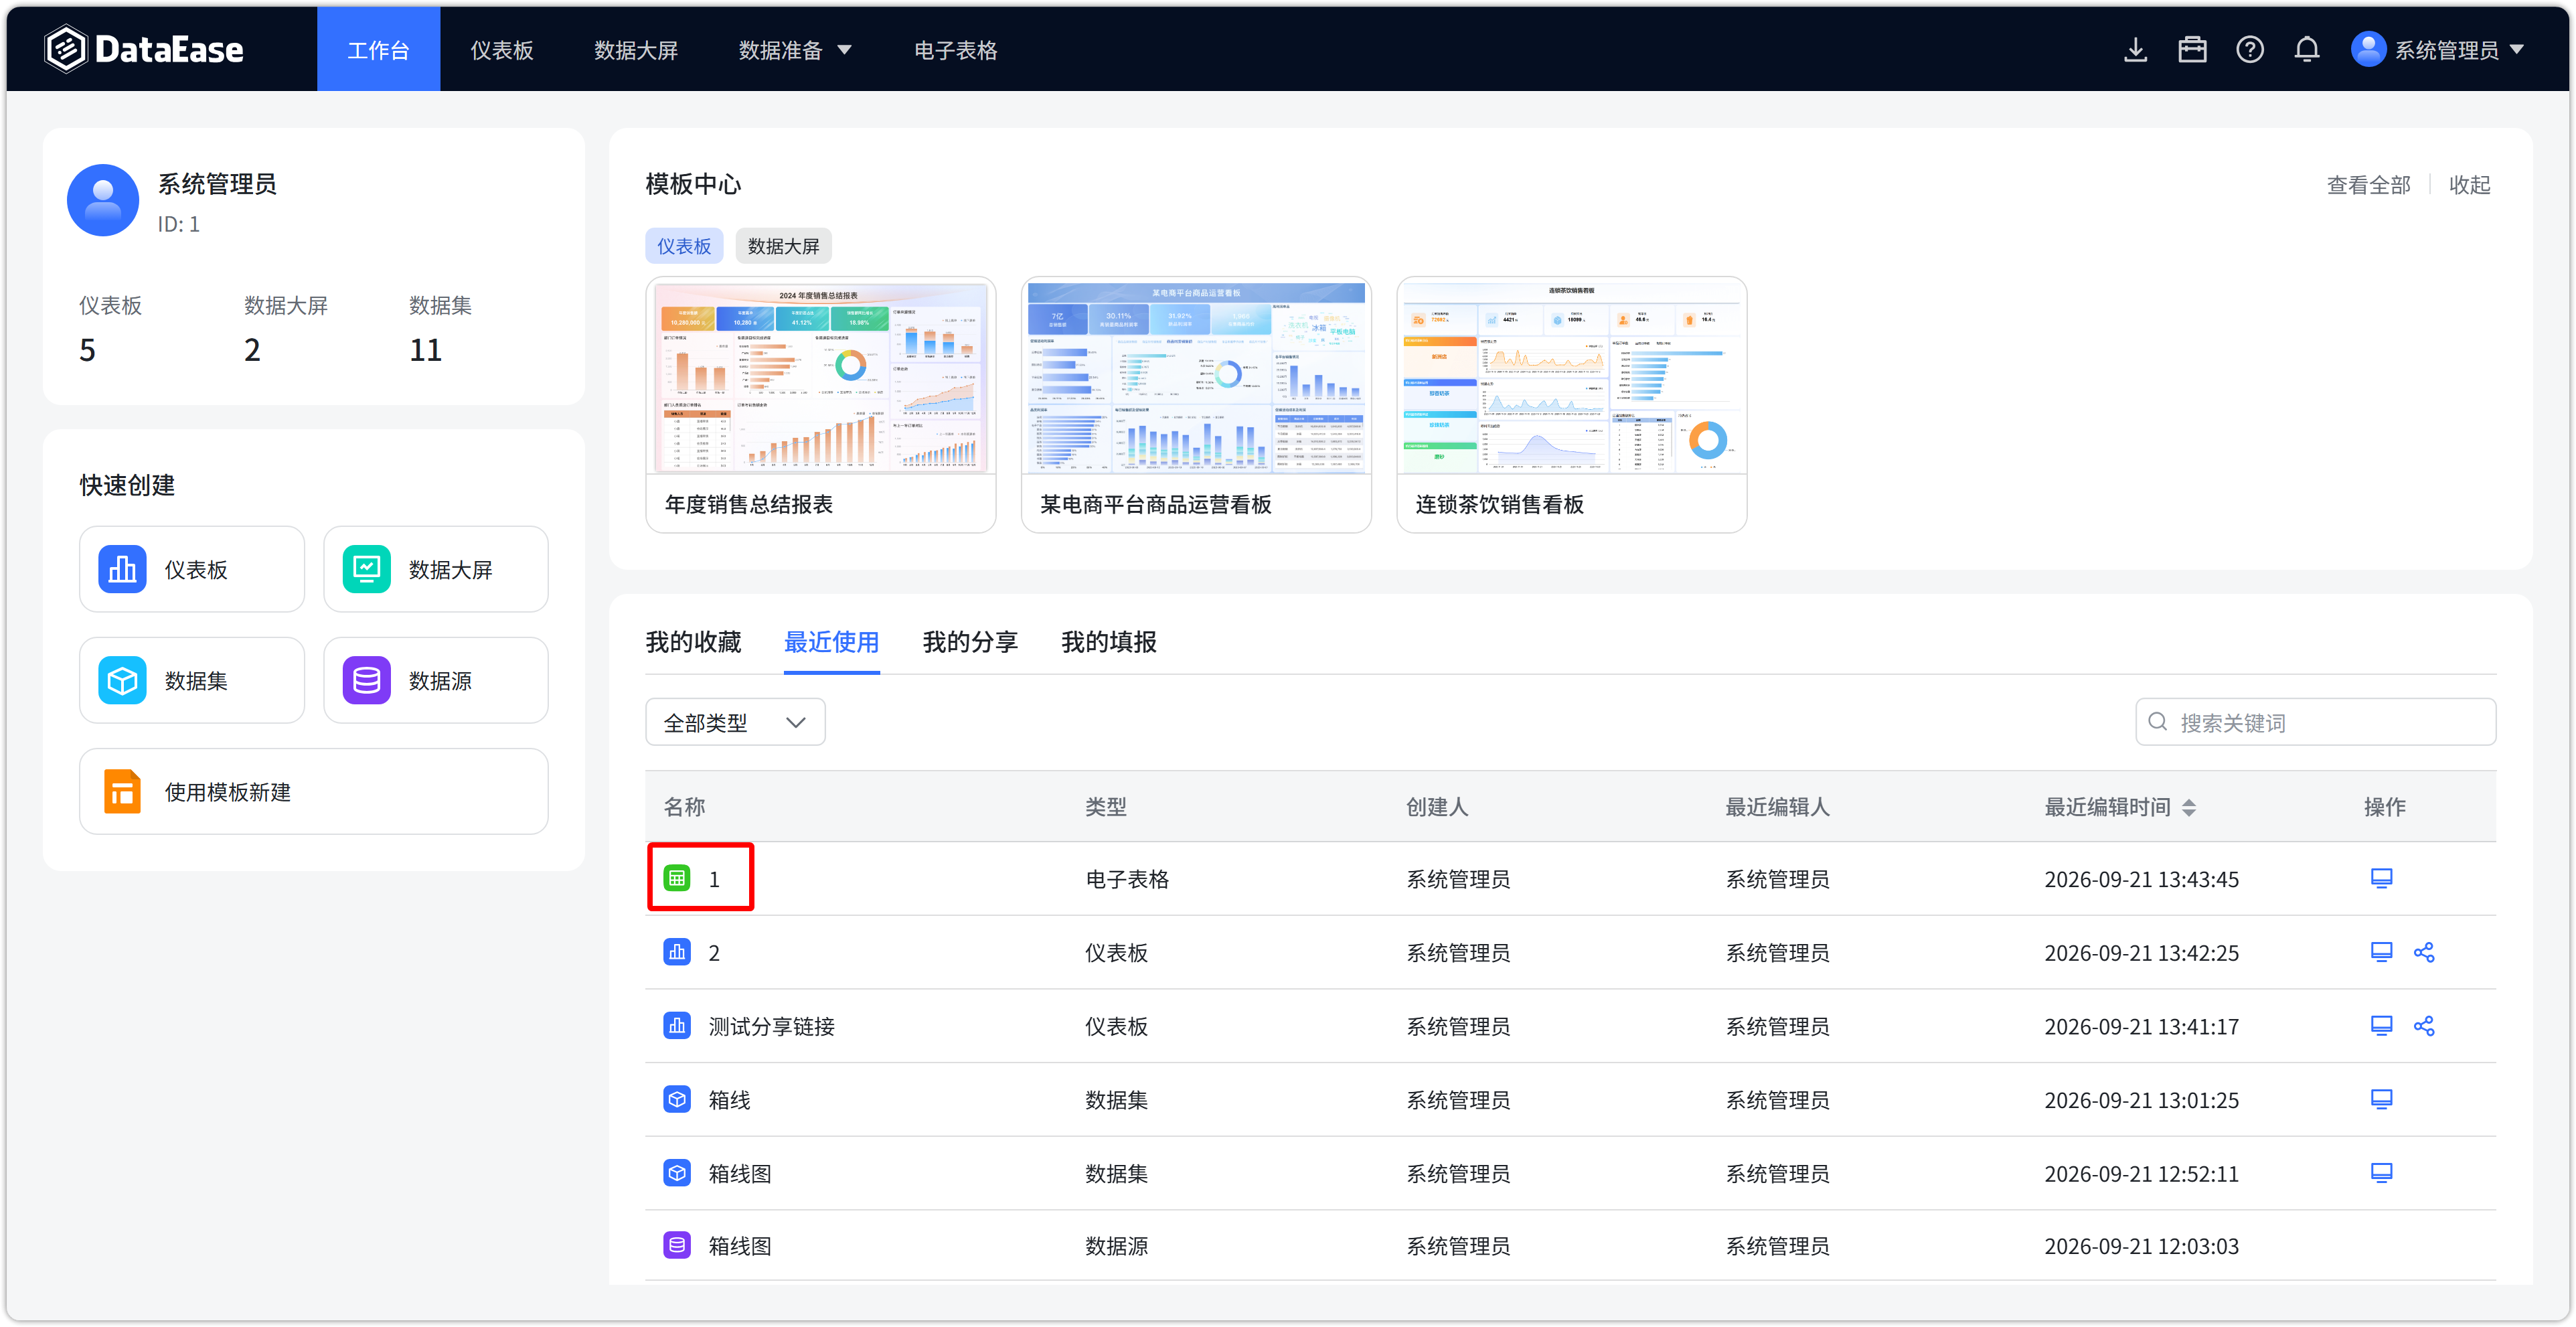Quick create a 数据集

(x=192, y=680)
